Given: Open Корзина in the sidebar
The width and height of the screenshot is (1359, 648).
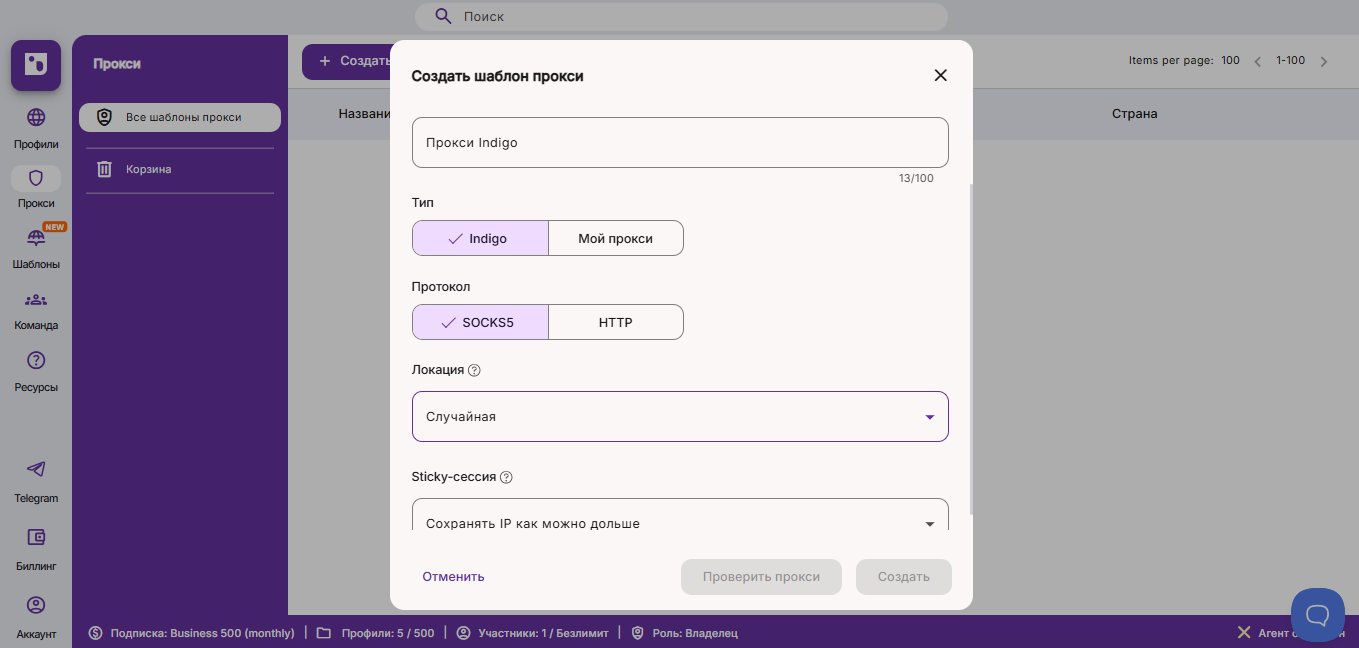Looking at the screenshot, I should point(180,169).
